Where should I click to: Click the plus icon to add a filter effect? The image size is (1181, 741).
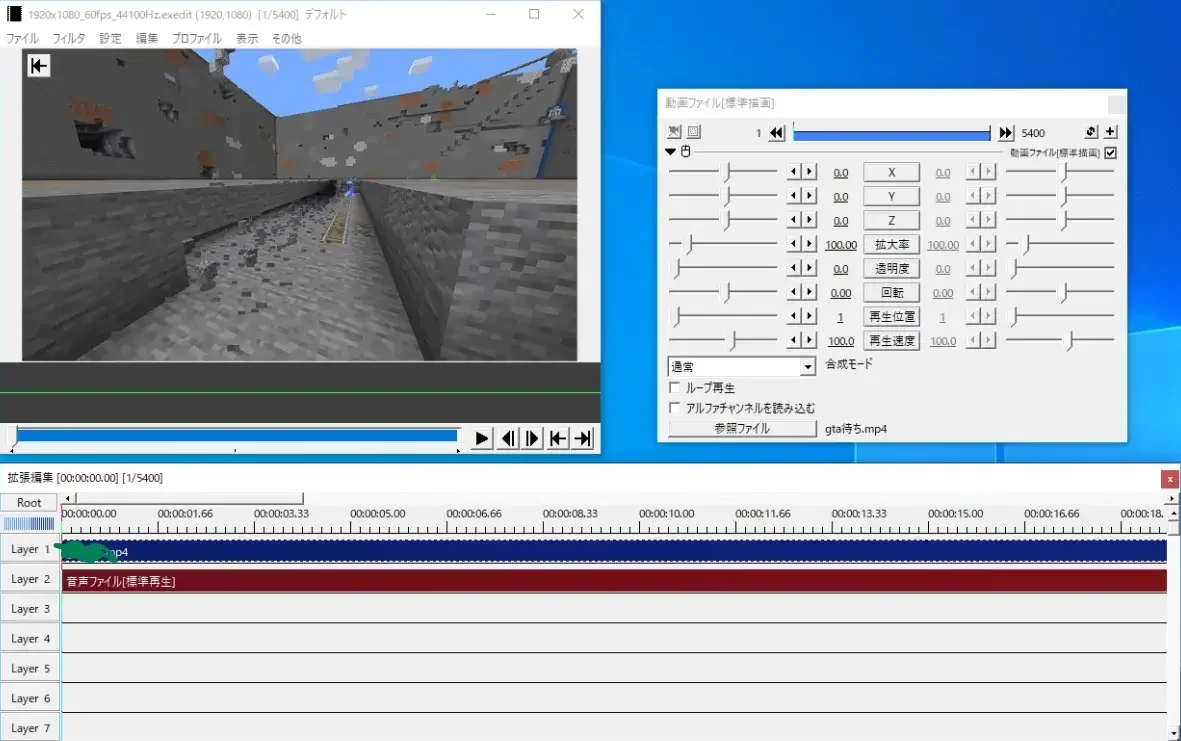pyautogui.click(x=1110, y=132)
